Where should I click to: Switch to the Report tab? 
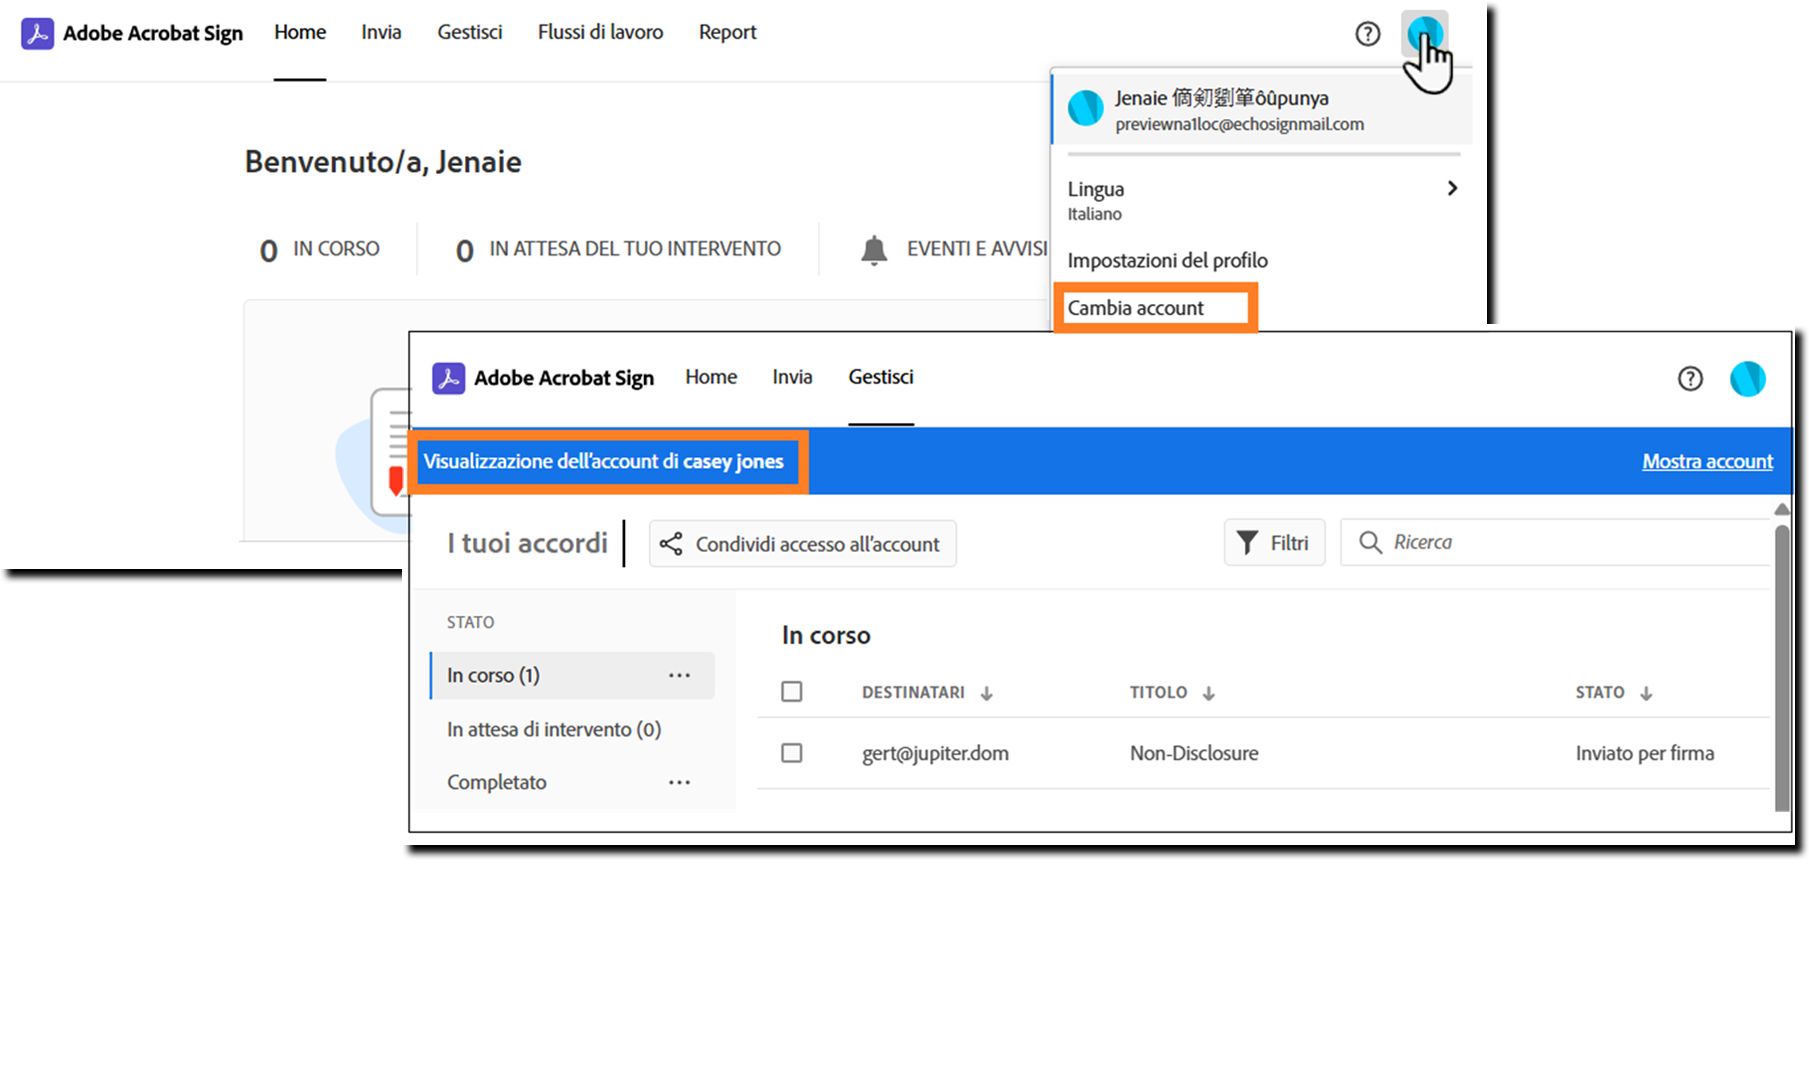coord(728,32)
